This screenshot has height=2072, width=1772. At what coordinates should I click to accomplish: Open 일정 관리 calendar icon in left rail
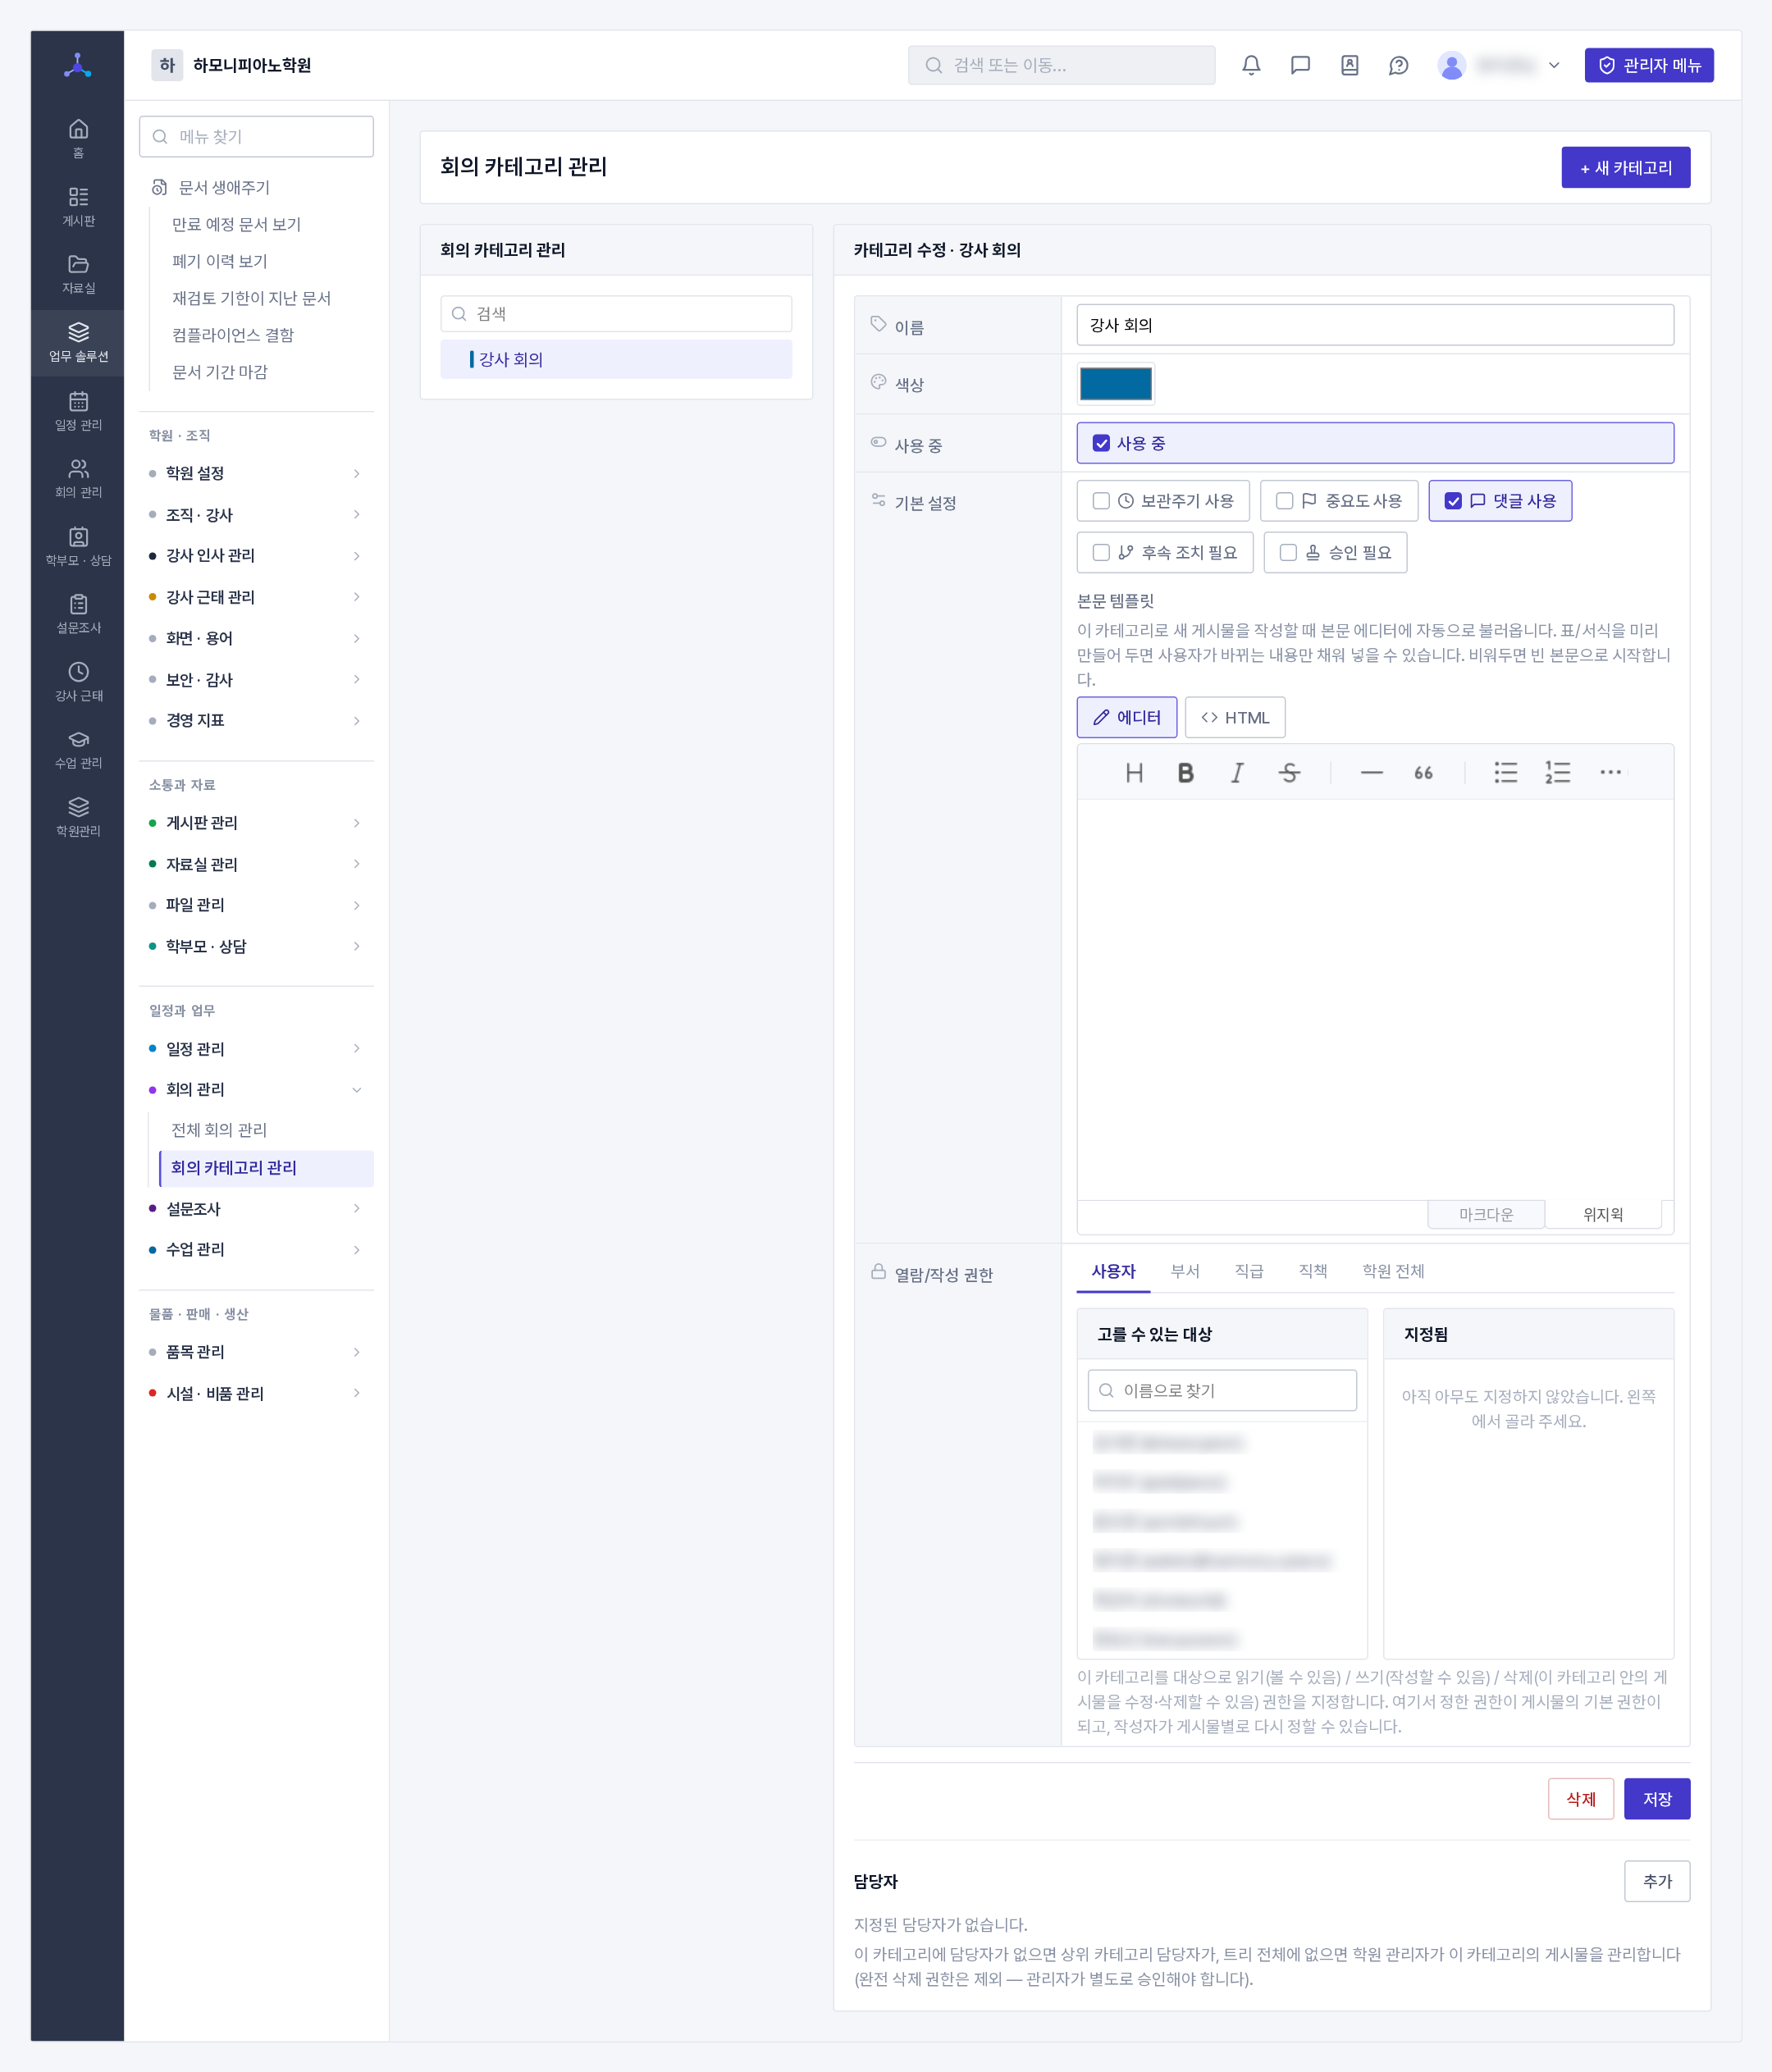(78, 410)
